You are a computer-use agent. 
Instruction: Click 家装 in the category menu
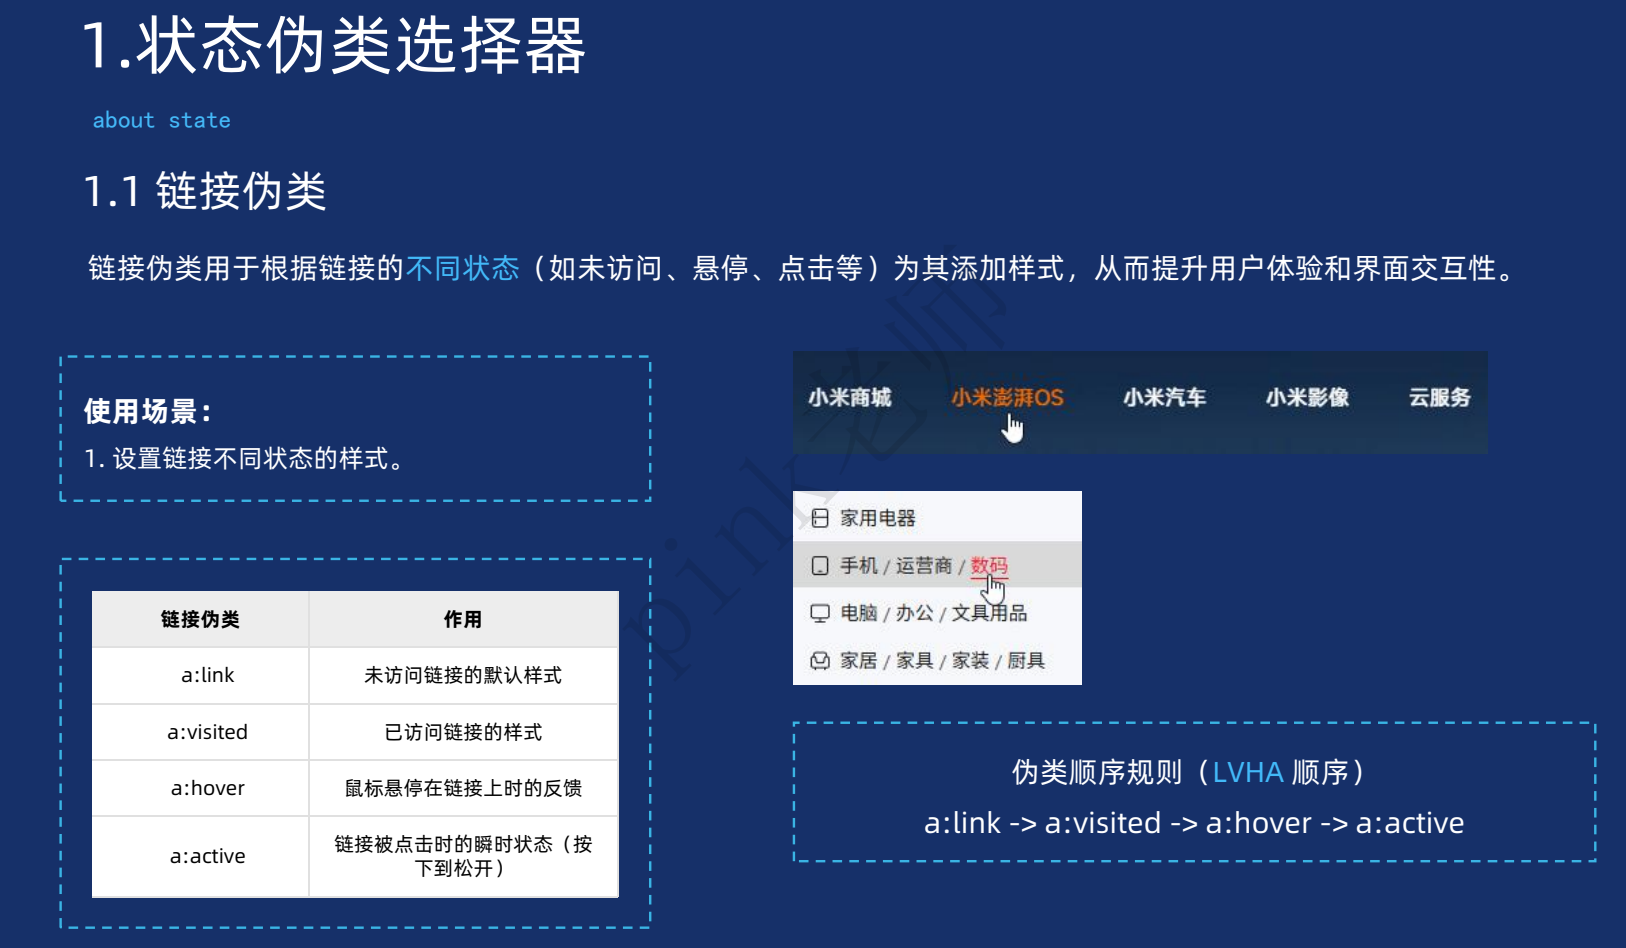(x=970, y=661)
